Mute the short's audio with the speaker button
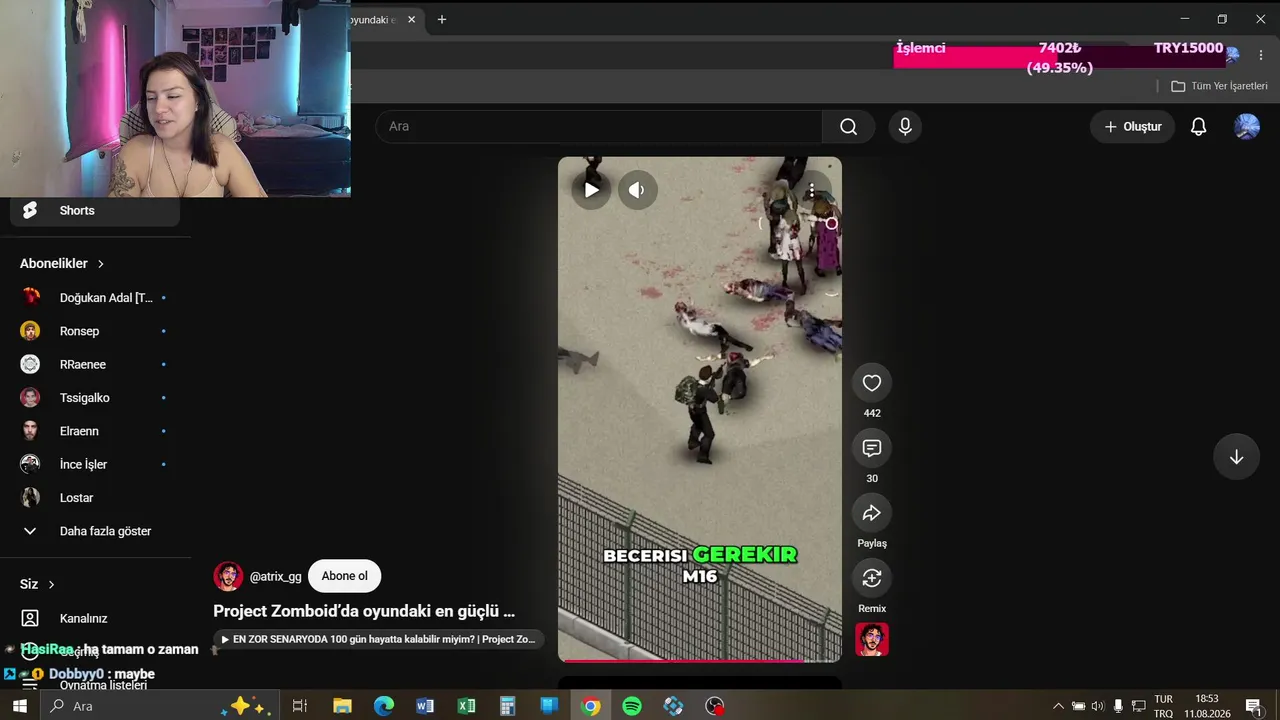Viewport: 1280px width, 720px height. (637, 190)
